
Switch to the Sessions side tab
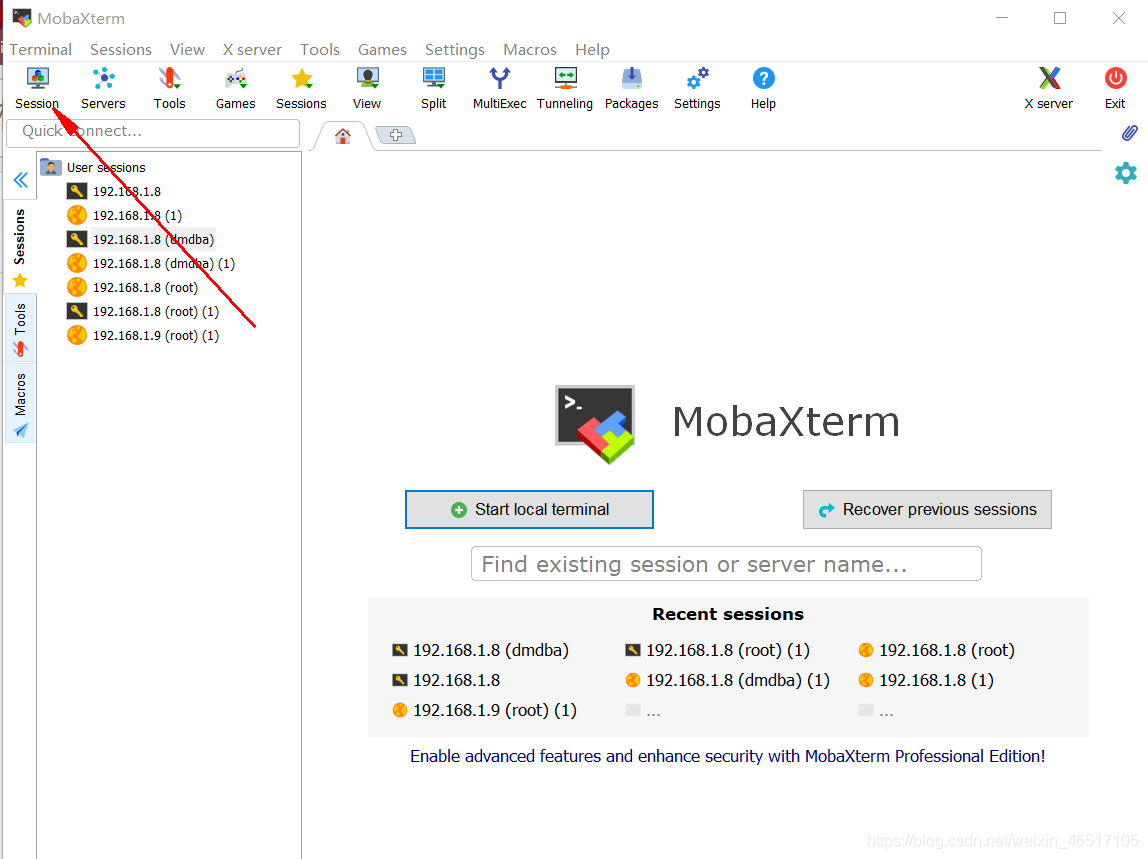pos(20,248)
